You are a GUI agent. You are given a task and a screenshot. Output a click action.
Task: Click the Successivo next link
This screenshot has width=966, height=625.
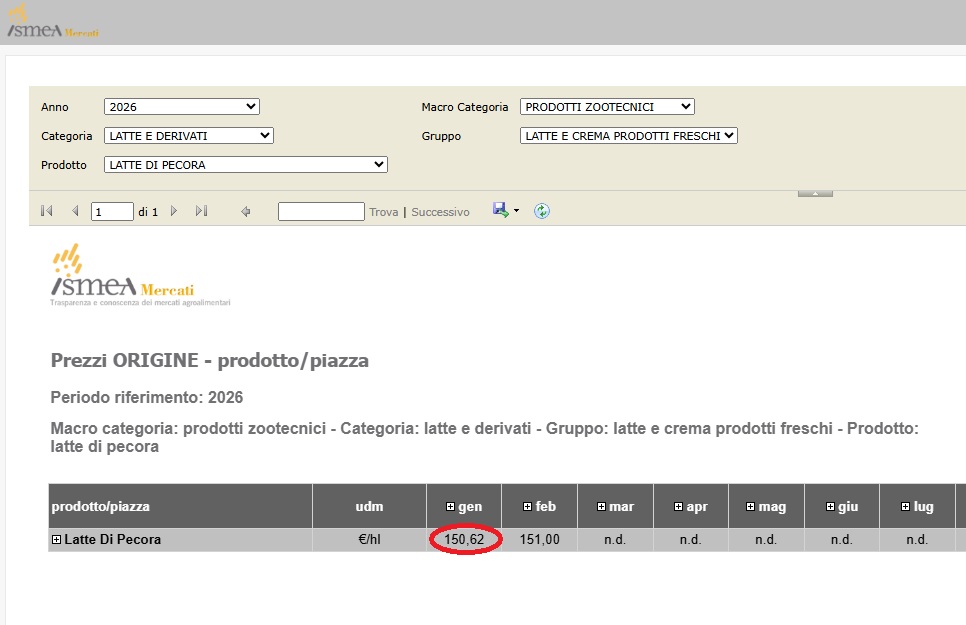point(440,212)
